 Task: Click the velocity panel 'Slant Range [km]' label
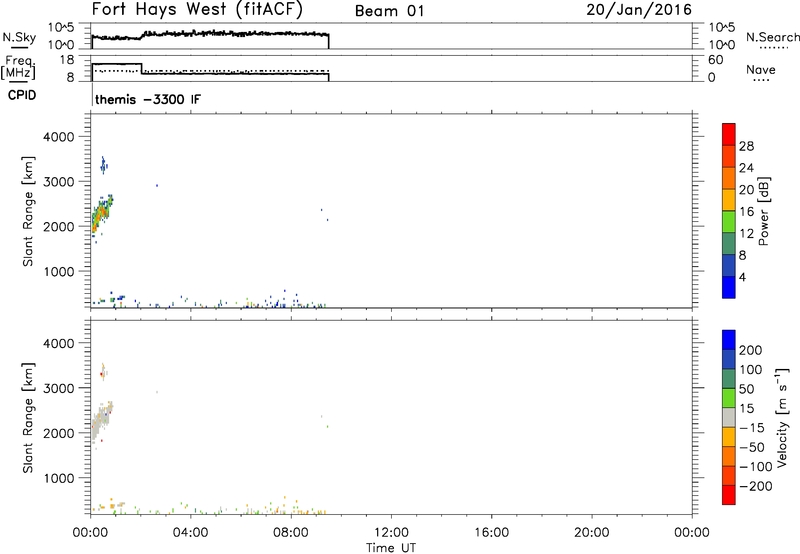point(28,418)
